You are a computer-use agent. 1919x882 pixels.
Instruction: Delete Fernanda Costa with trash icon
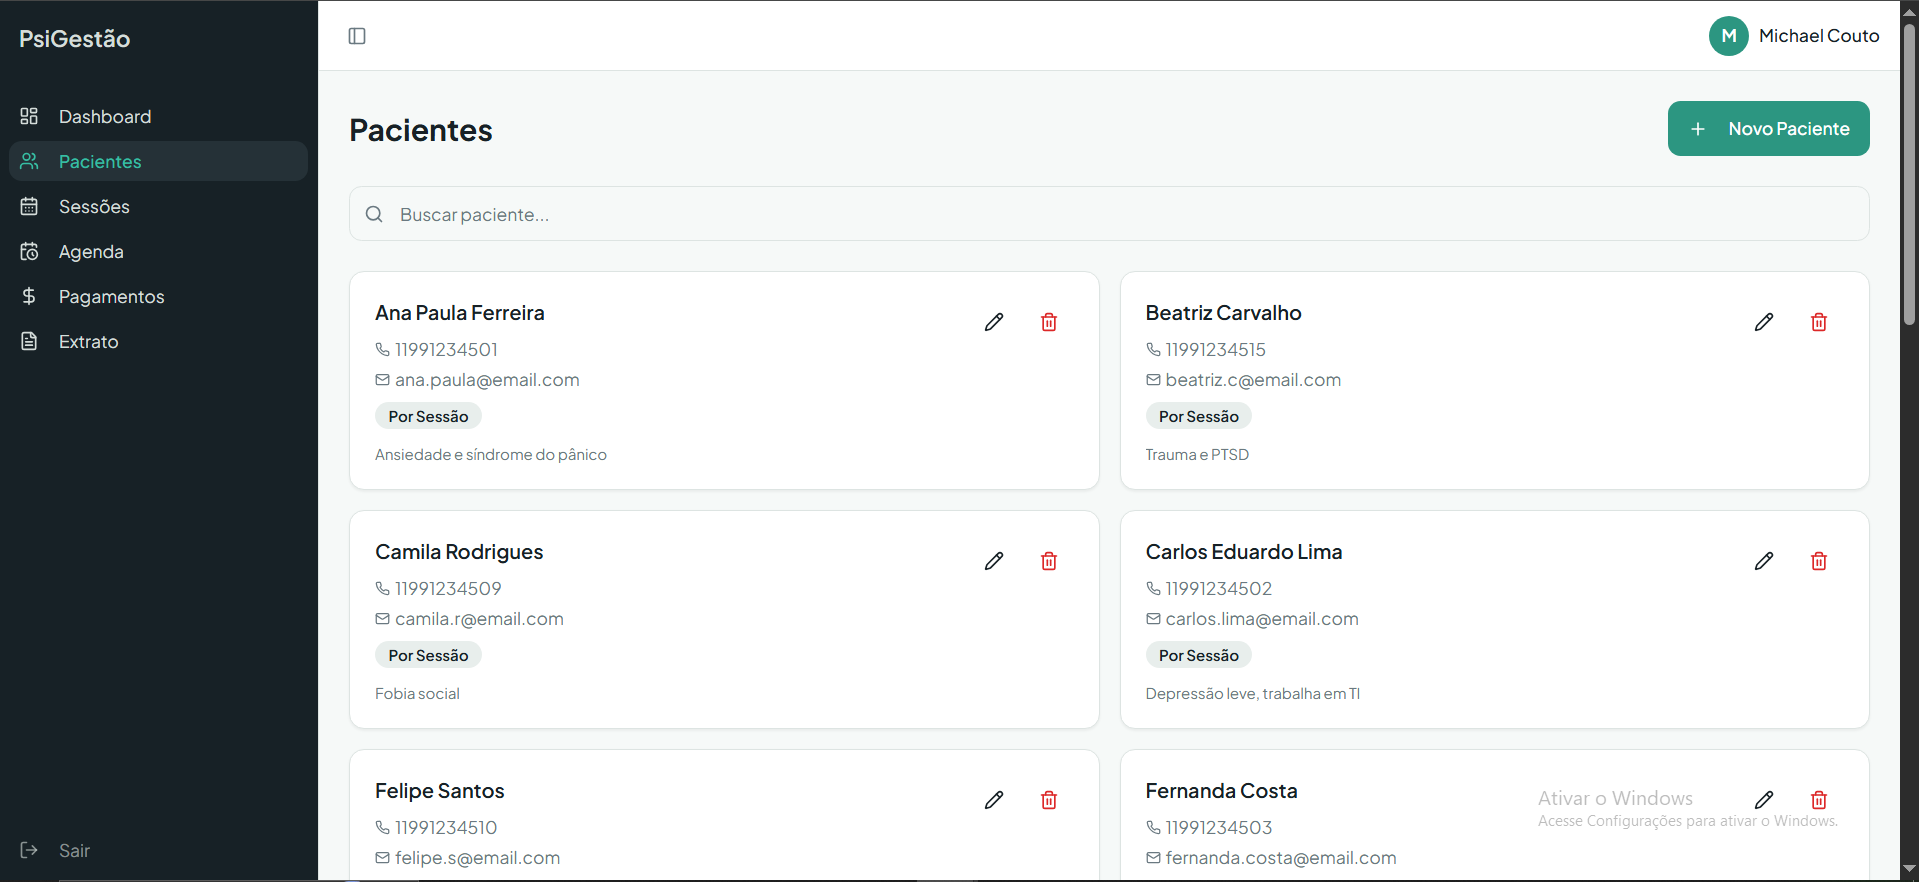coord(1819,800)
